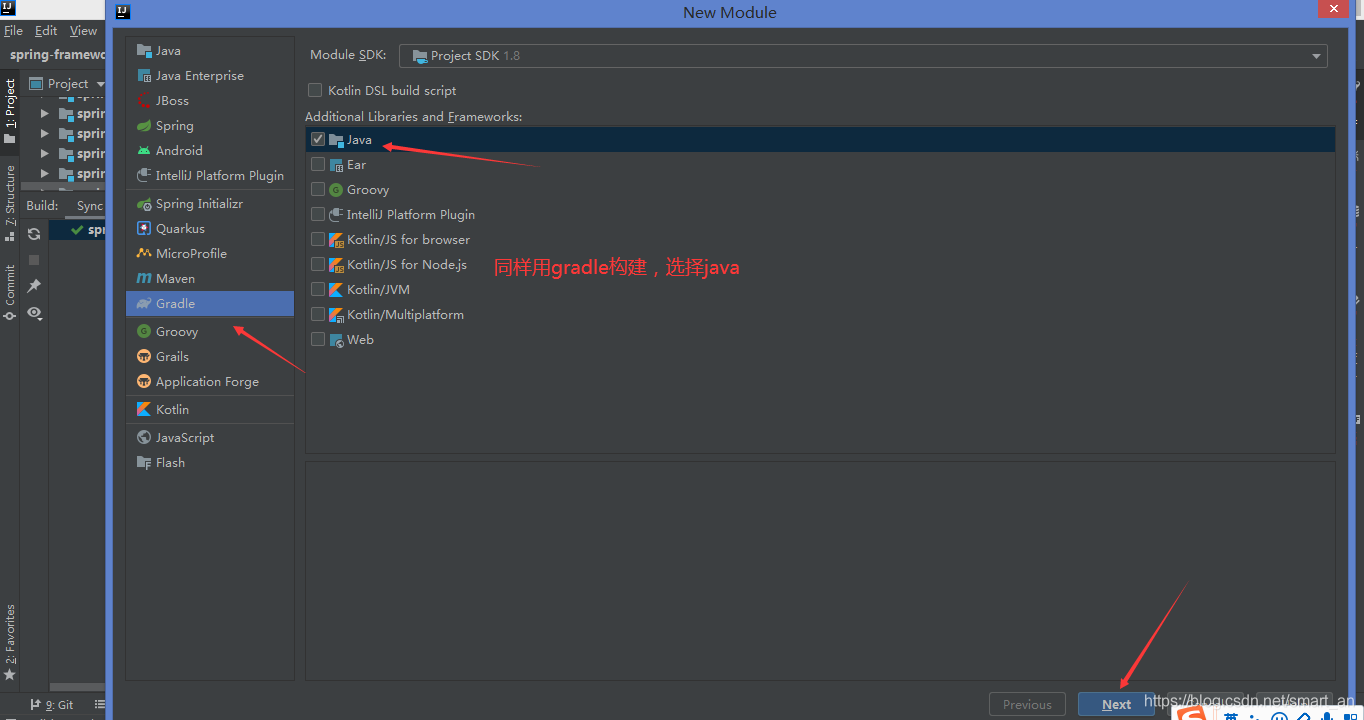Select Flash module type
Image resolution: width=1364 pixels, height=720 pixels.
[x=210, y=462]
